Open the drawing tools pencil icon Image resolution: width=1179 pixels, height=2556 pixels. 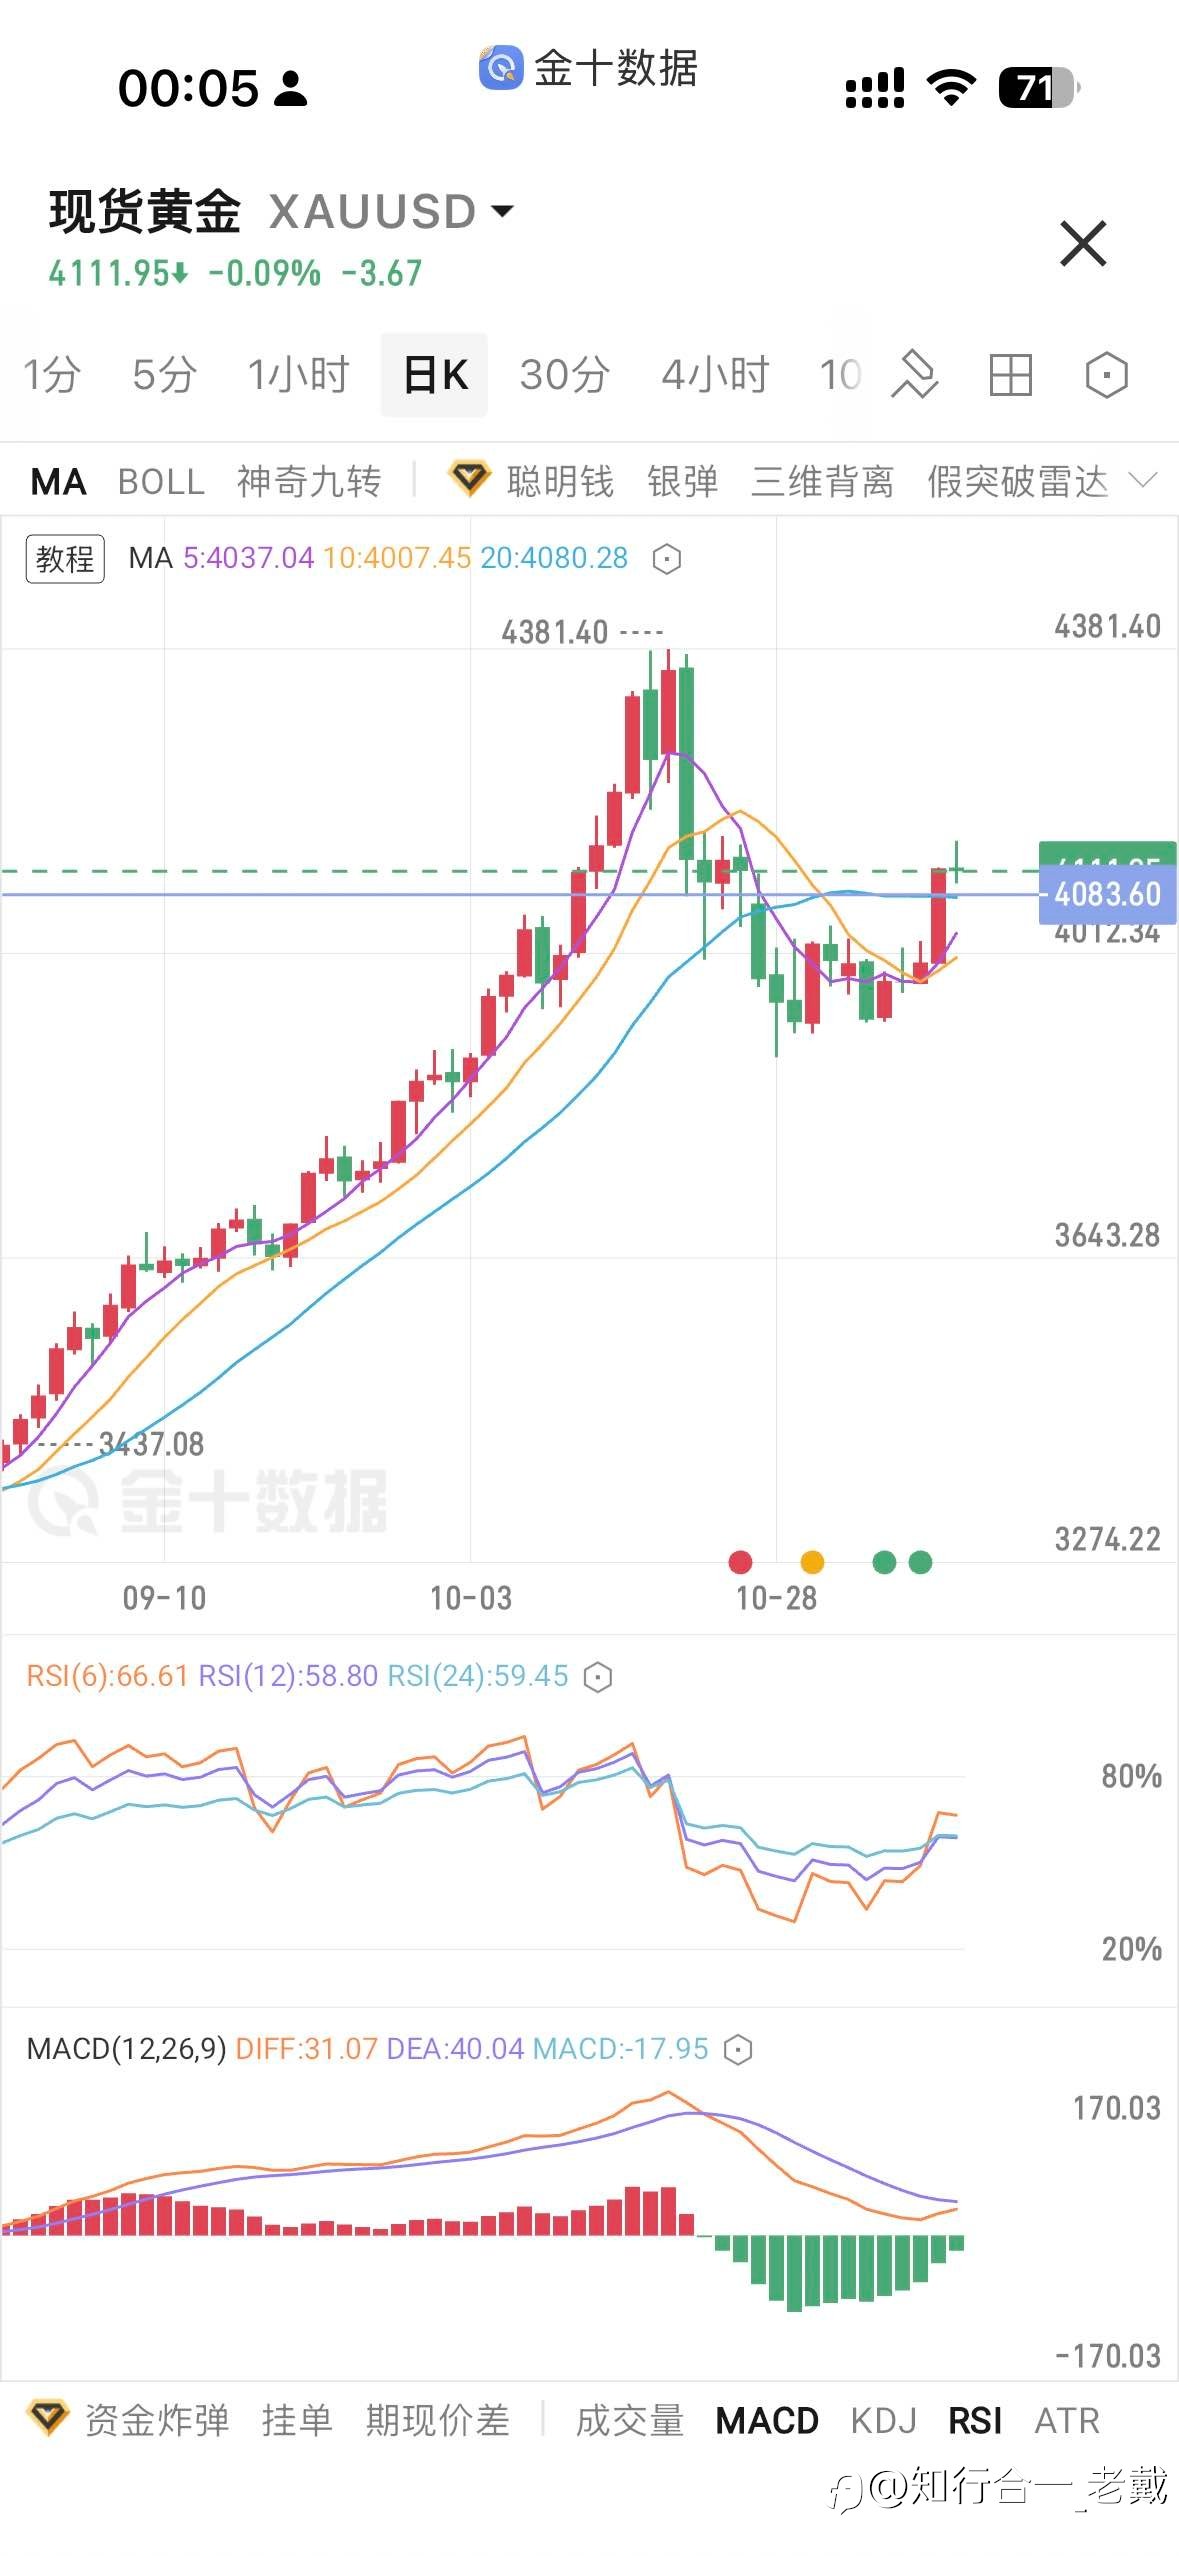915,376
